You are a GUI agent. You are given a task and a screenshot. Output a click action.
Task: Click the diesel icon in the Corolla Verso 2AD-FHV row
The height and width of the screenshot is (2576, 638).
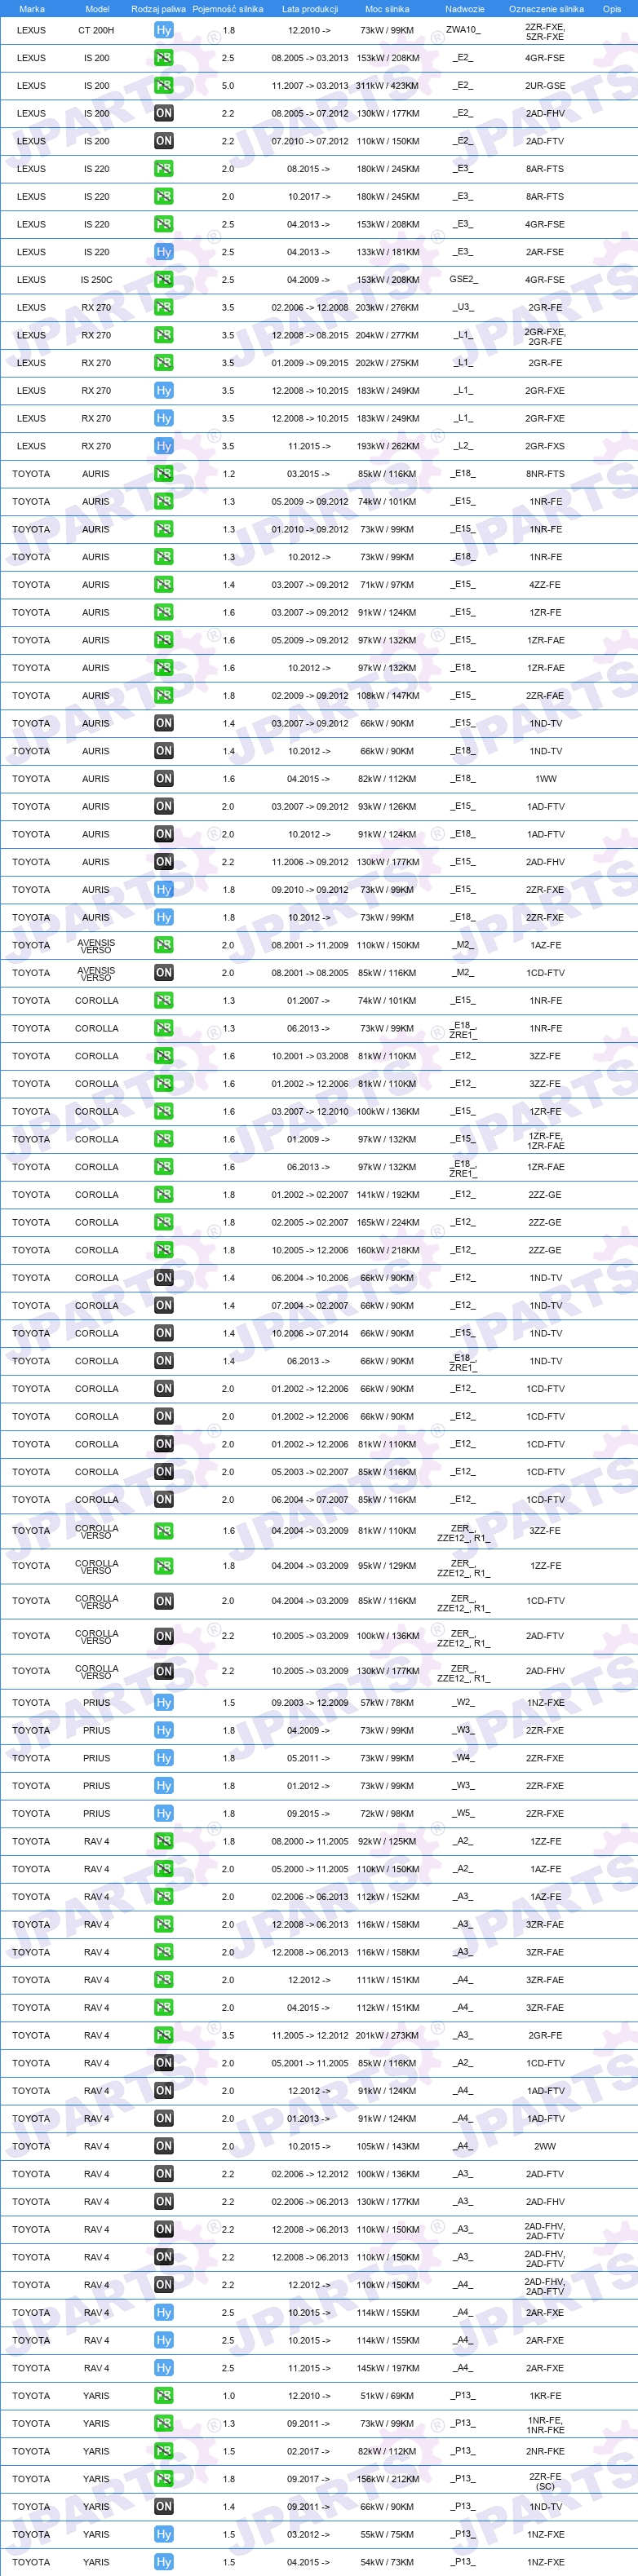pos(164,1671)
